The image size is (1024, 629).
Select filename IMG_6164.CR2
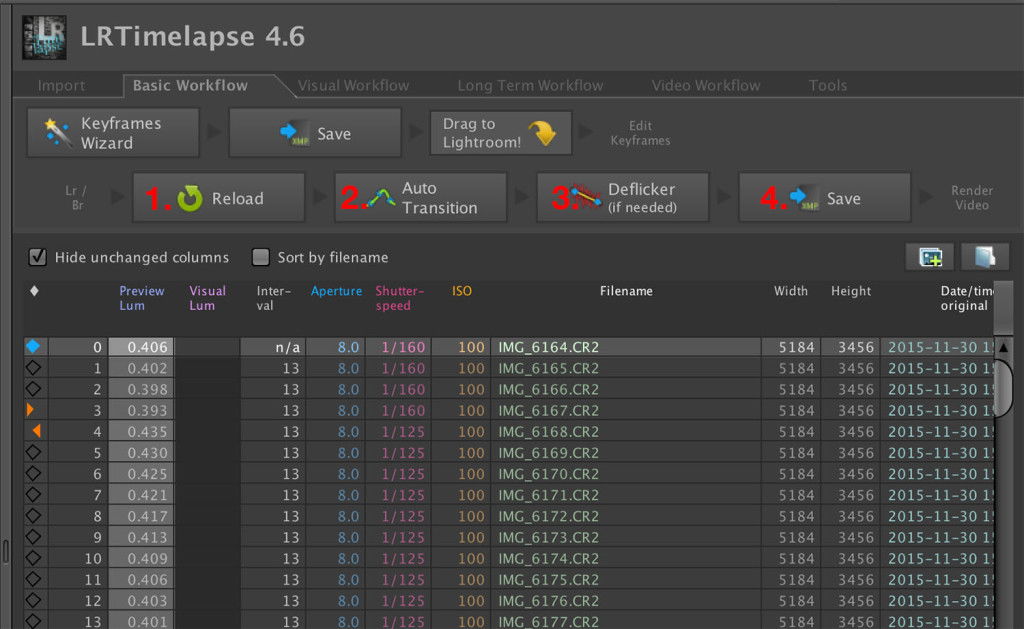549,347
